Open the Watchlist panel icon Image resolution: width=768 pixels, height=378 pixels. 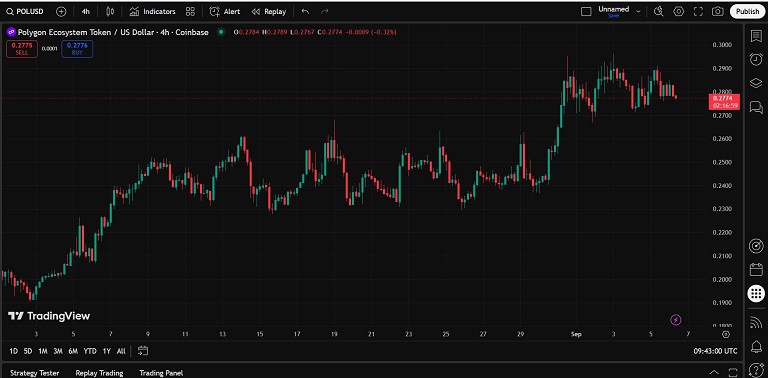point(756,35)
